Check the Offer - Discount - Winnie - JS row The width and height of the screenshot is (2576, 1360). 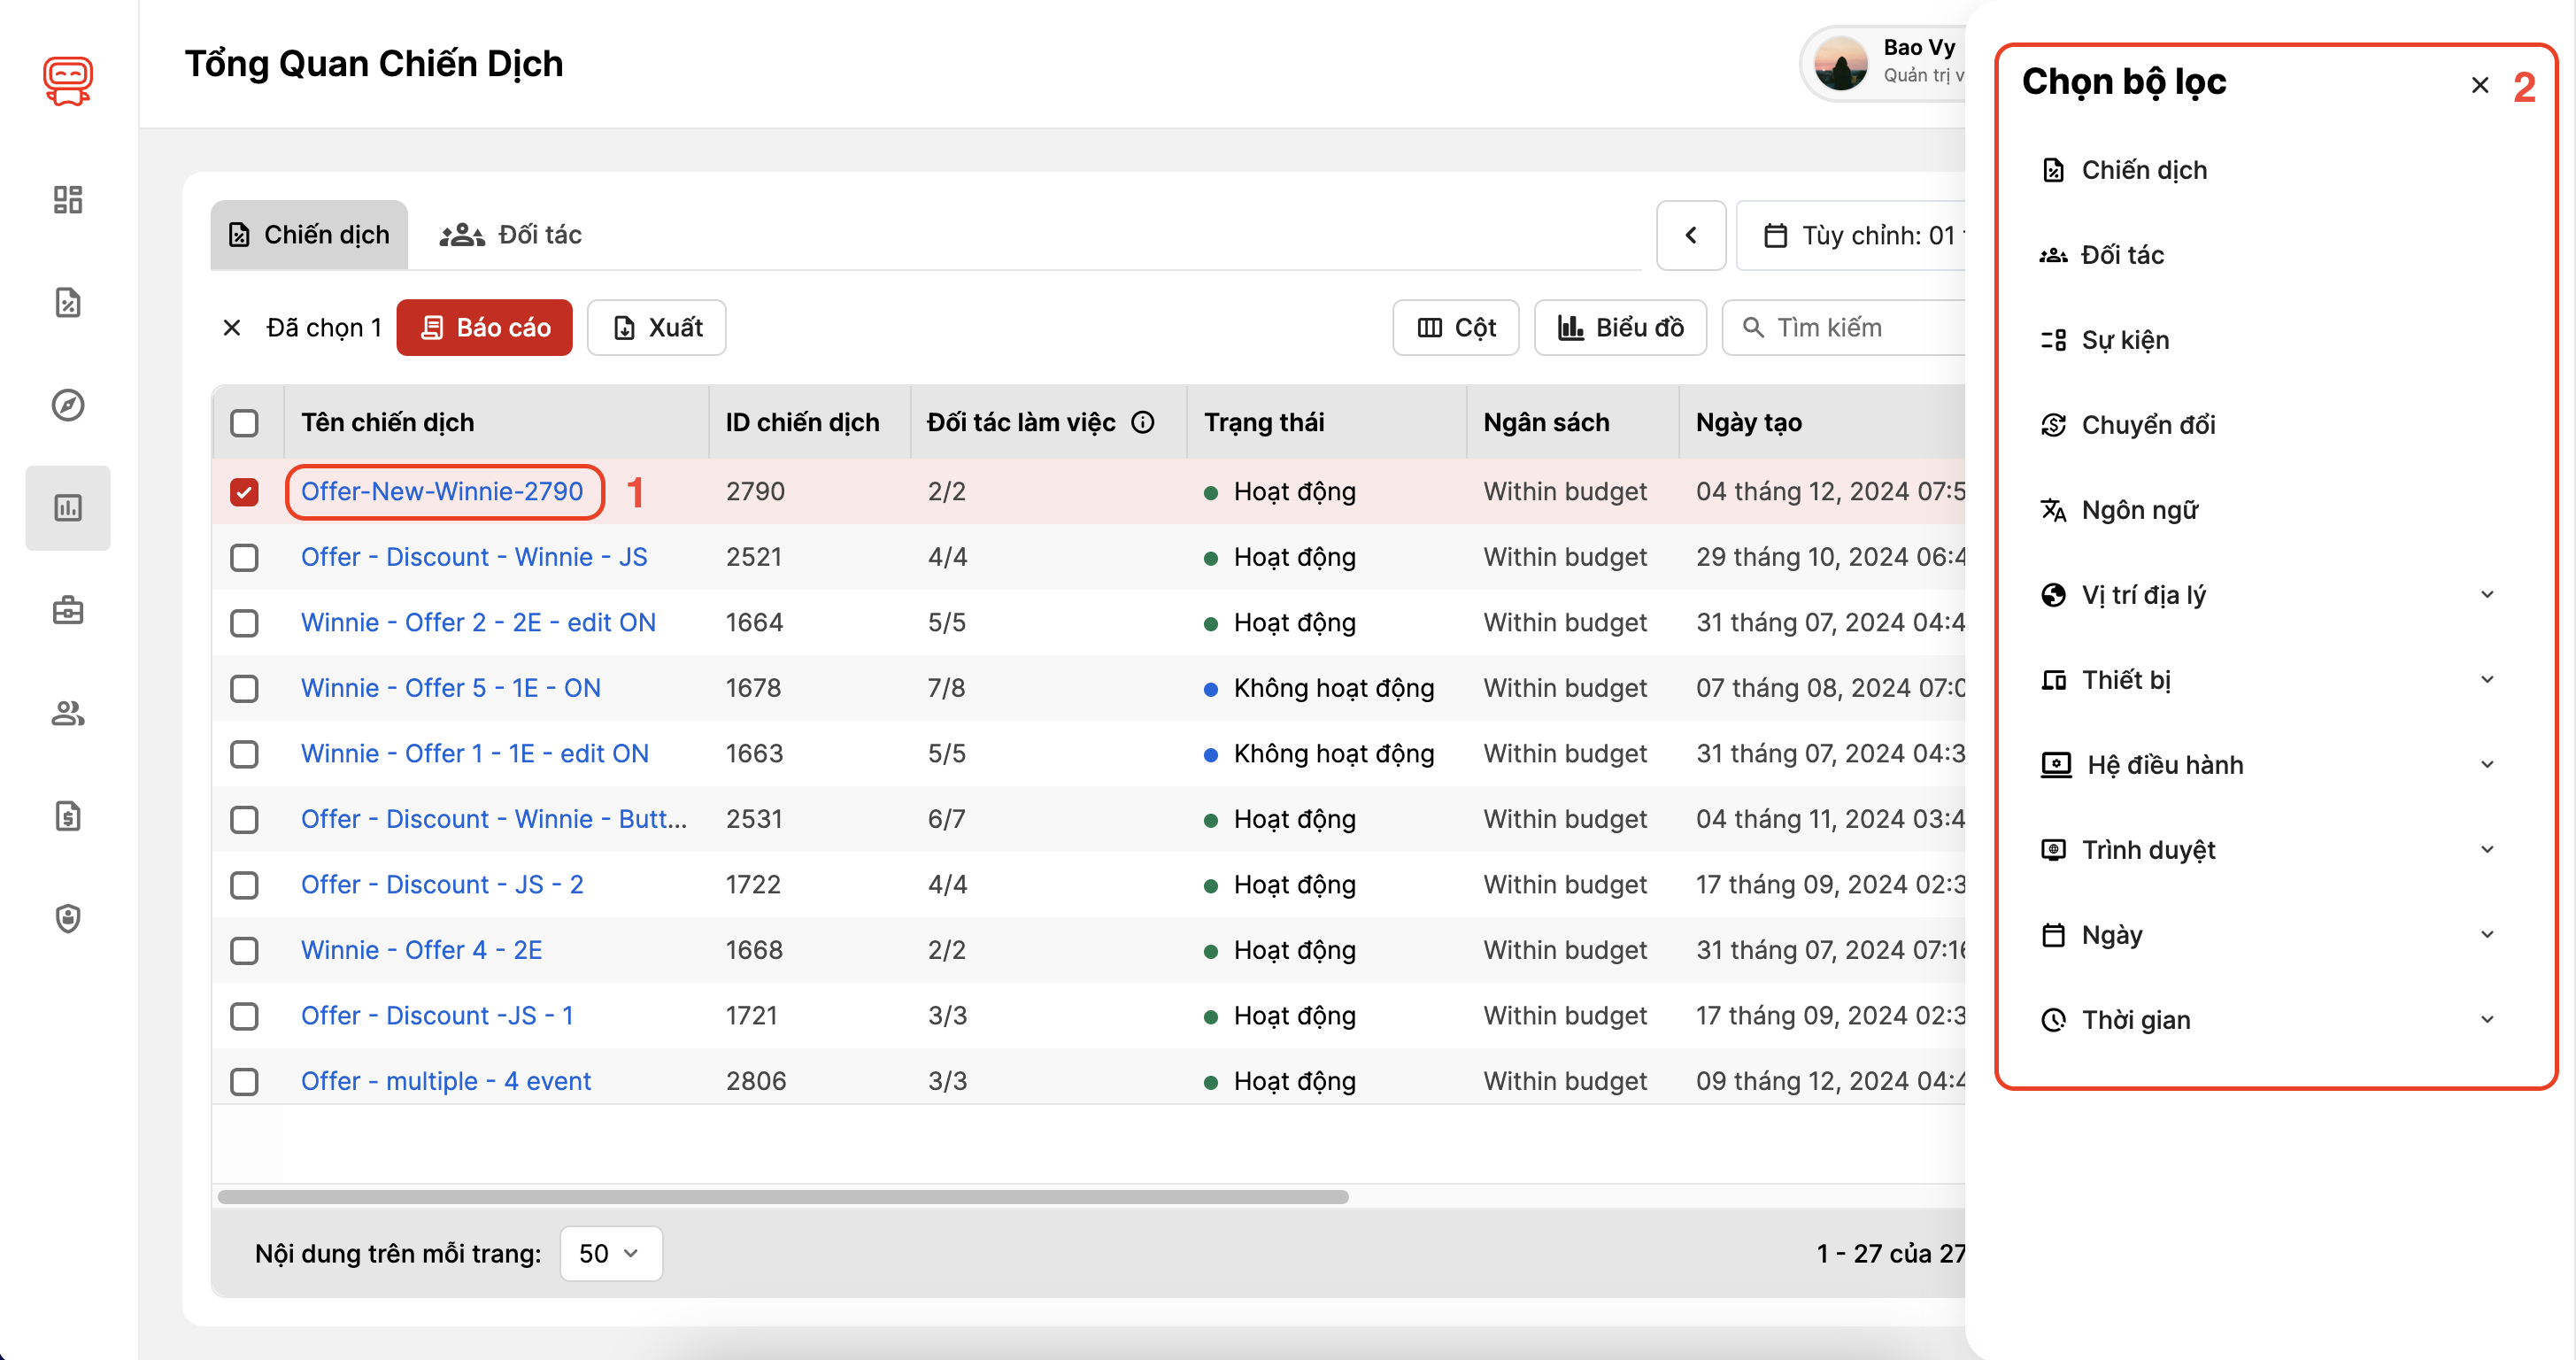(244, 557)
